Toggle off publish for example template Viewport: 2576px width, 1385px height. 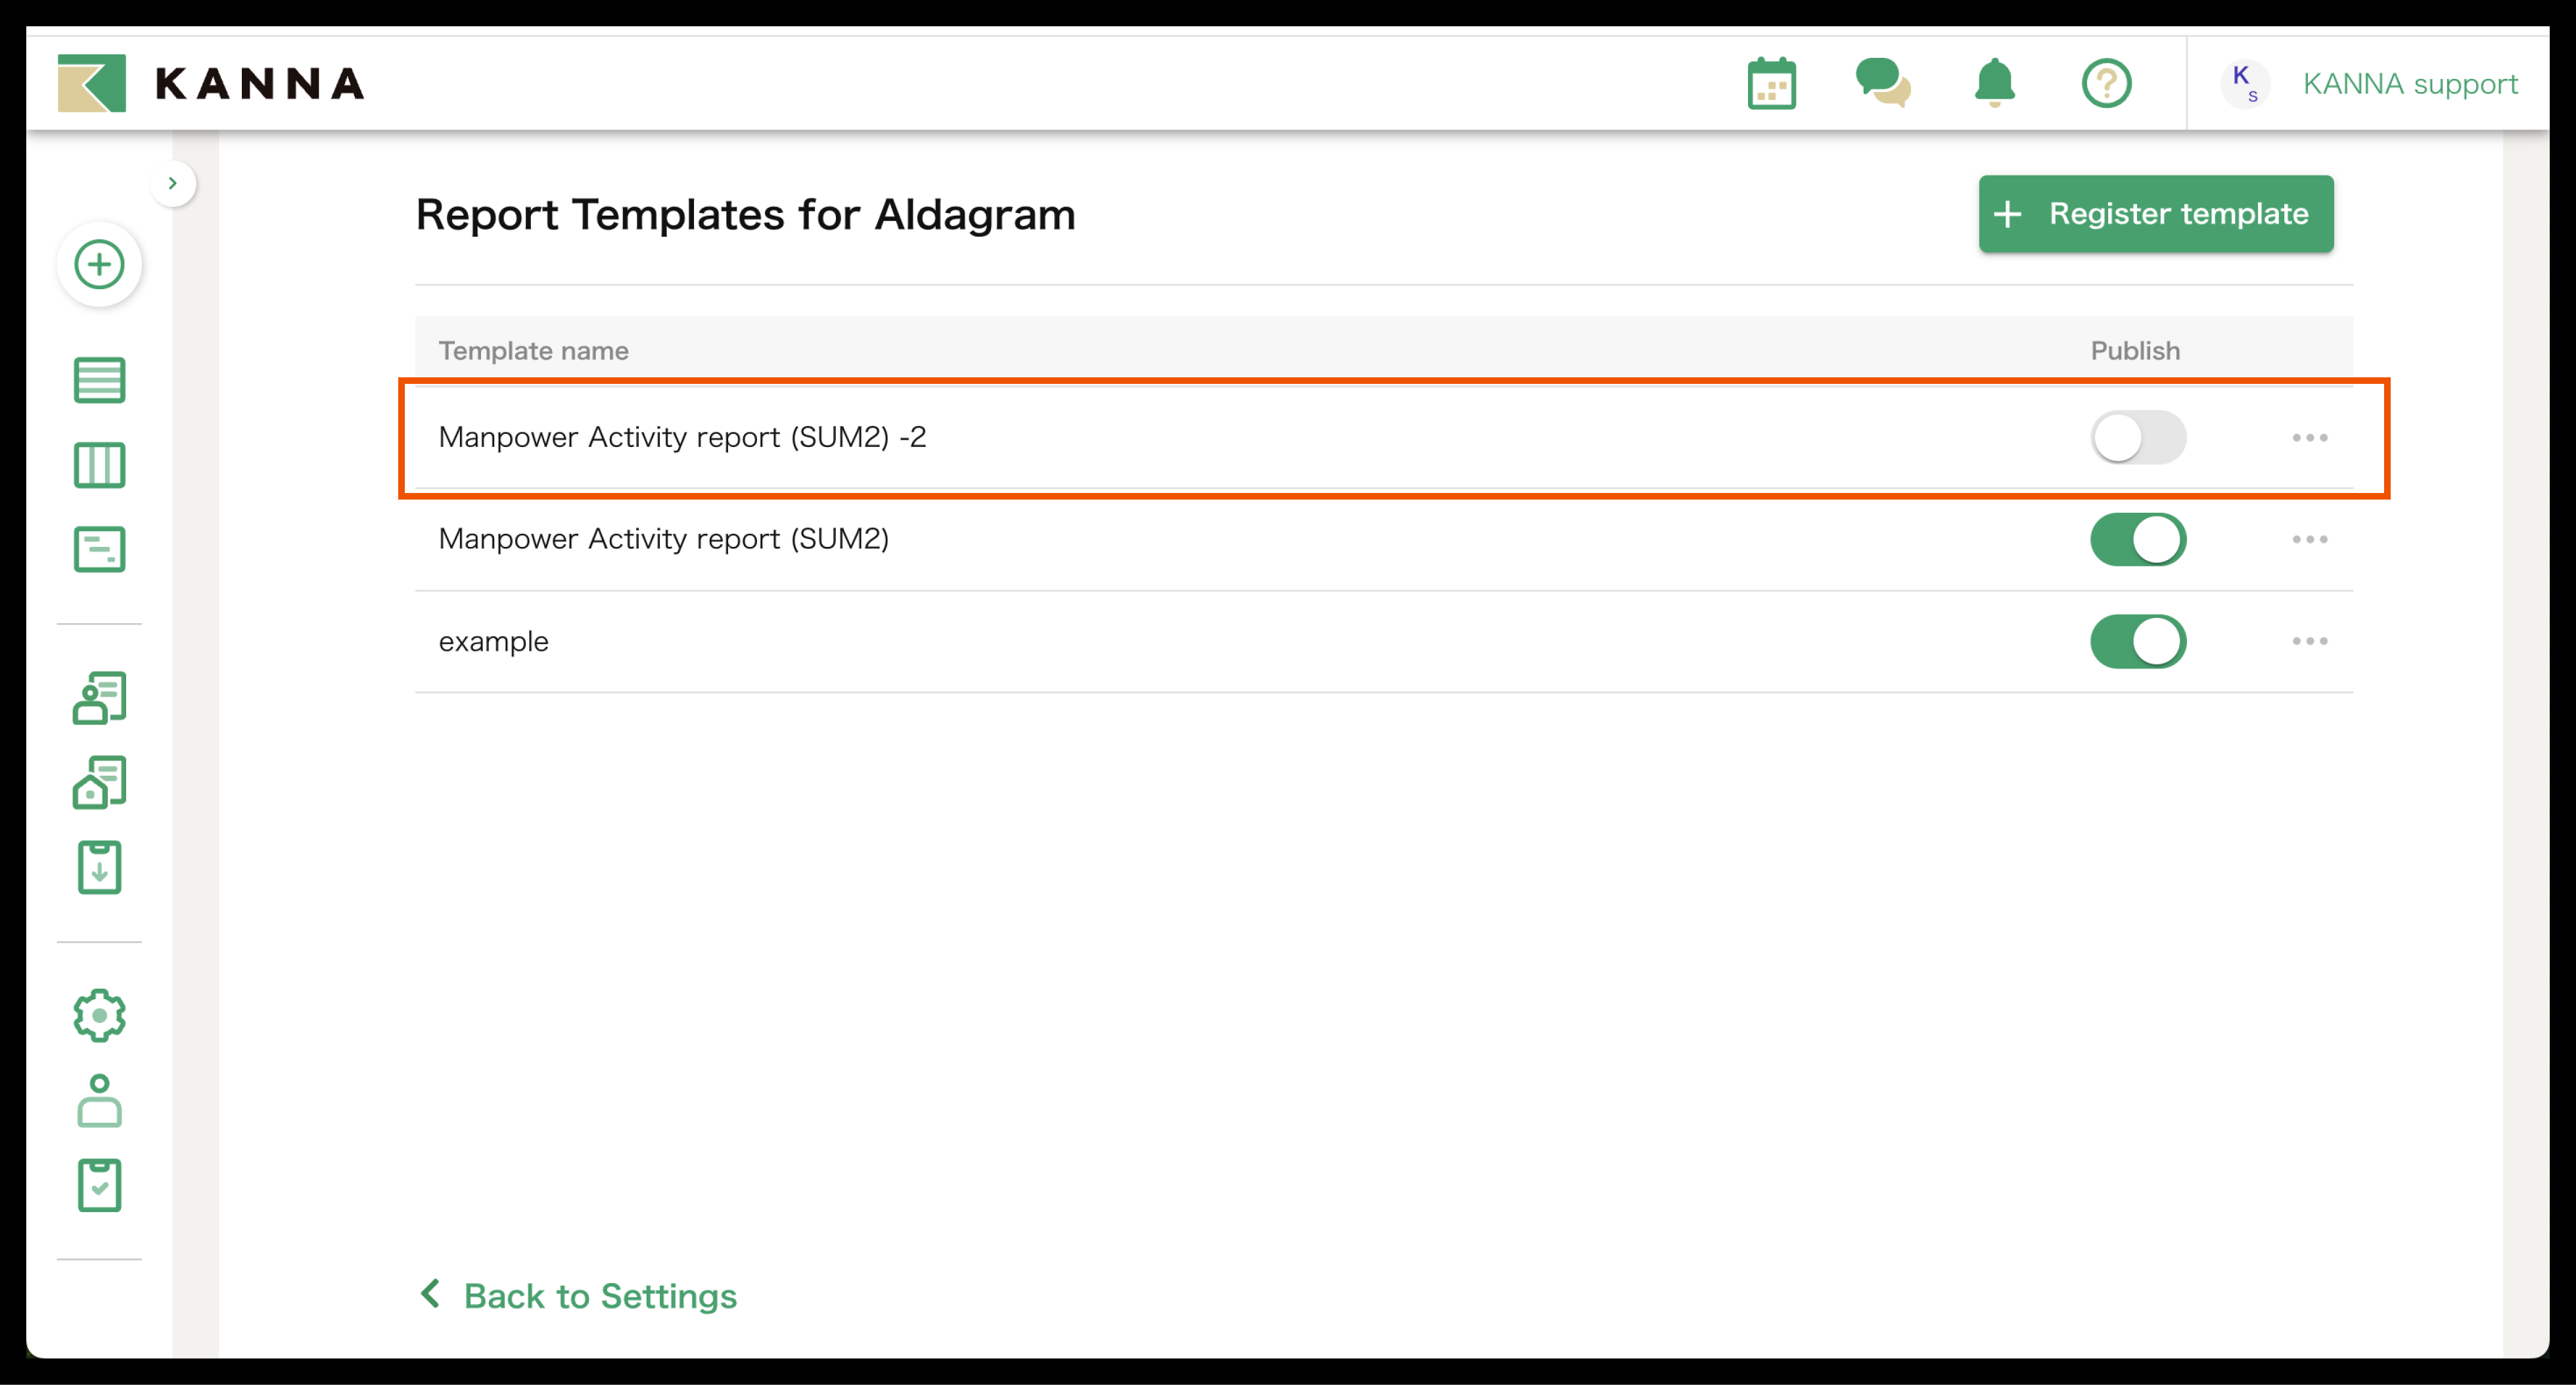pyautogui.click(x=2137, y=641)
